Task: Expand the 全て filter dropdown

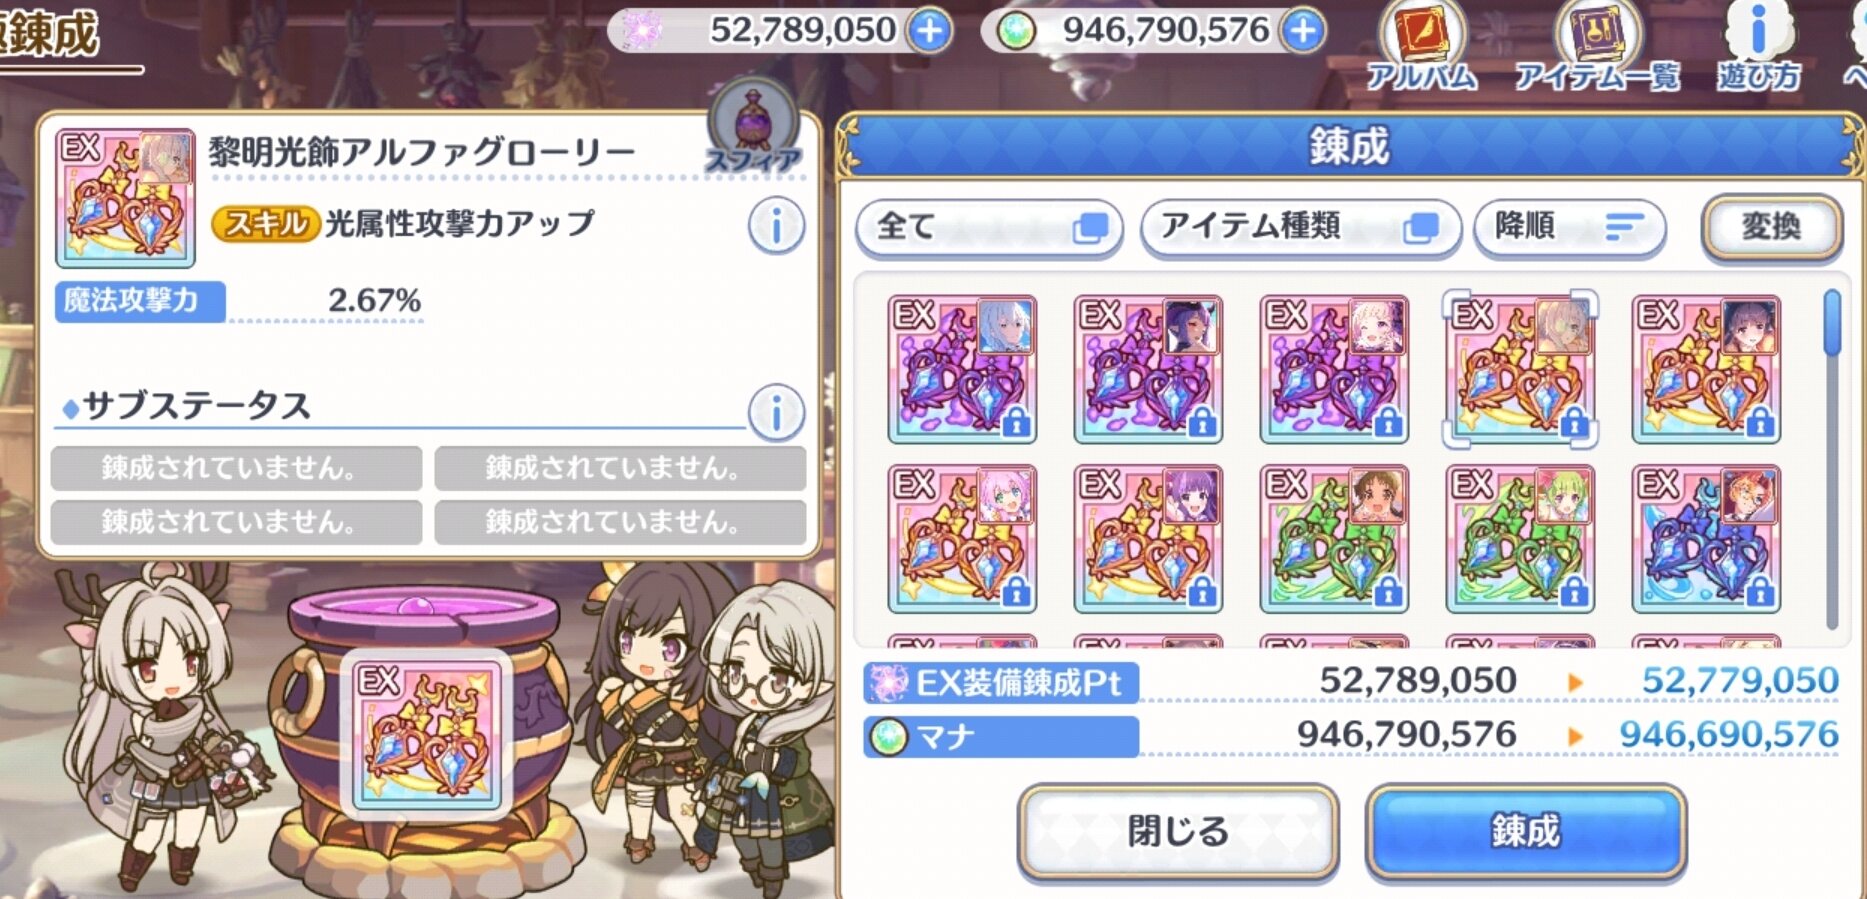Action: click(989, 228)
